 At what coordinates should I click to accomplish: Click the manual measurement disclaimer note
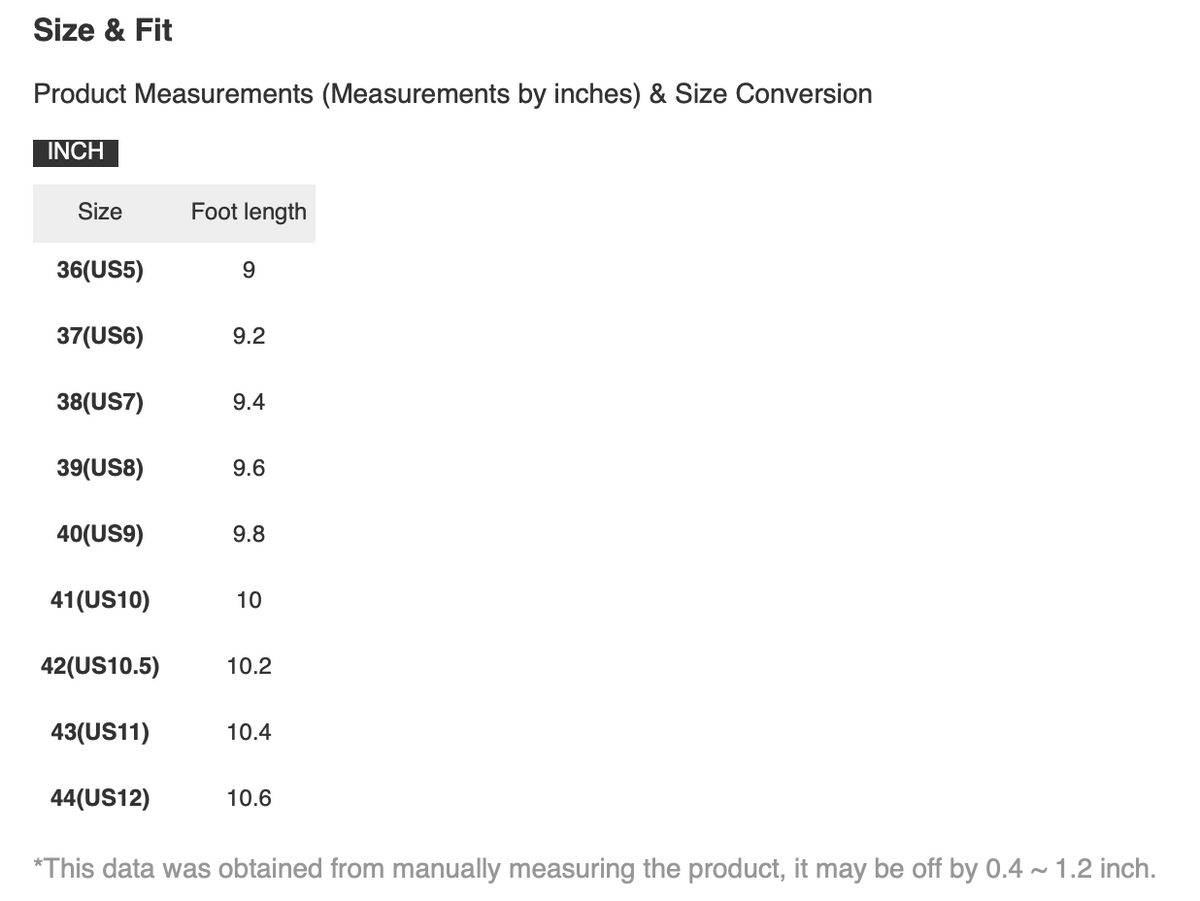tap(595, 868)
